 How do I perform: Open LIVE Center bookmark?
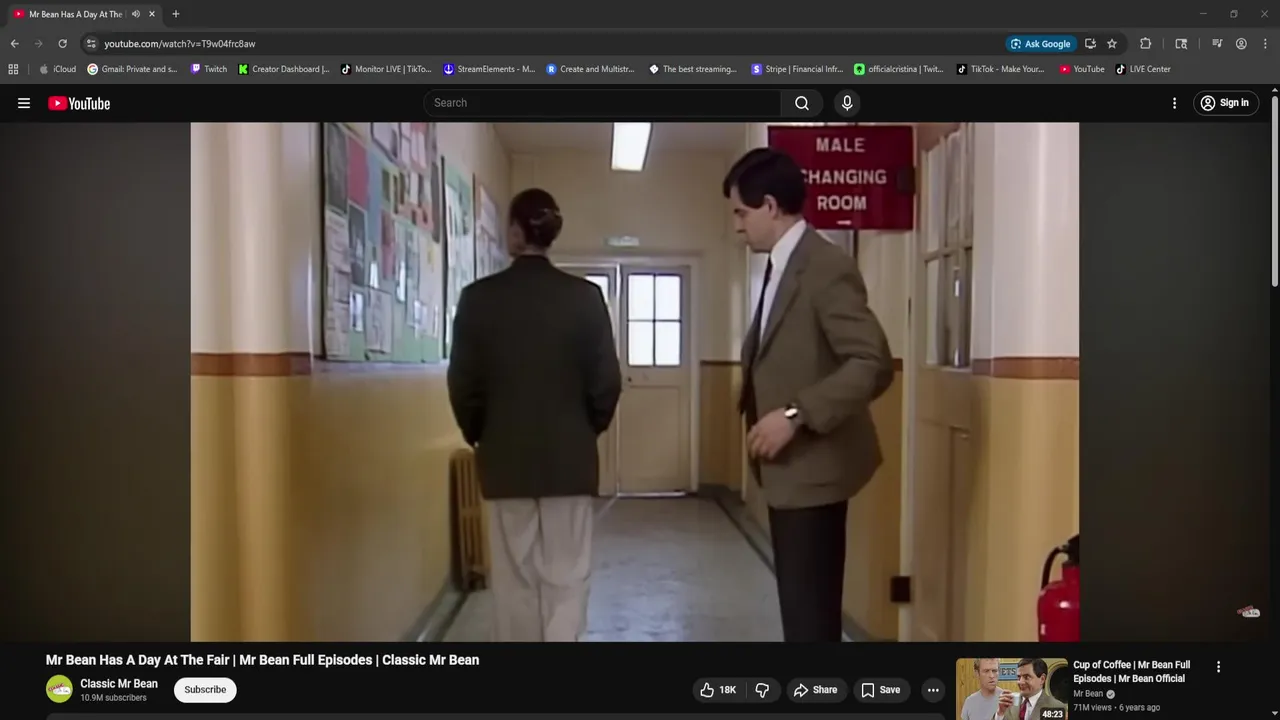(x=1143, y=69)
